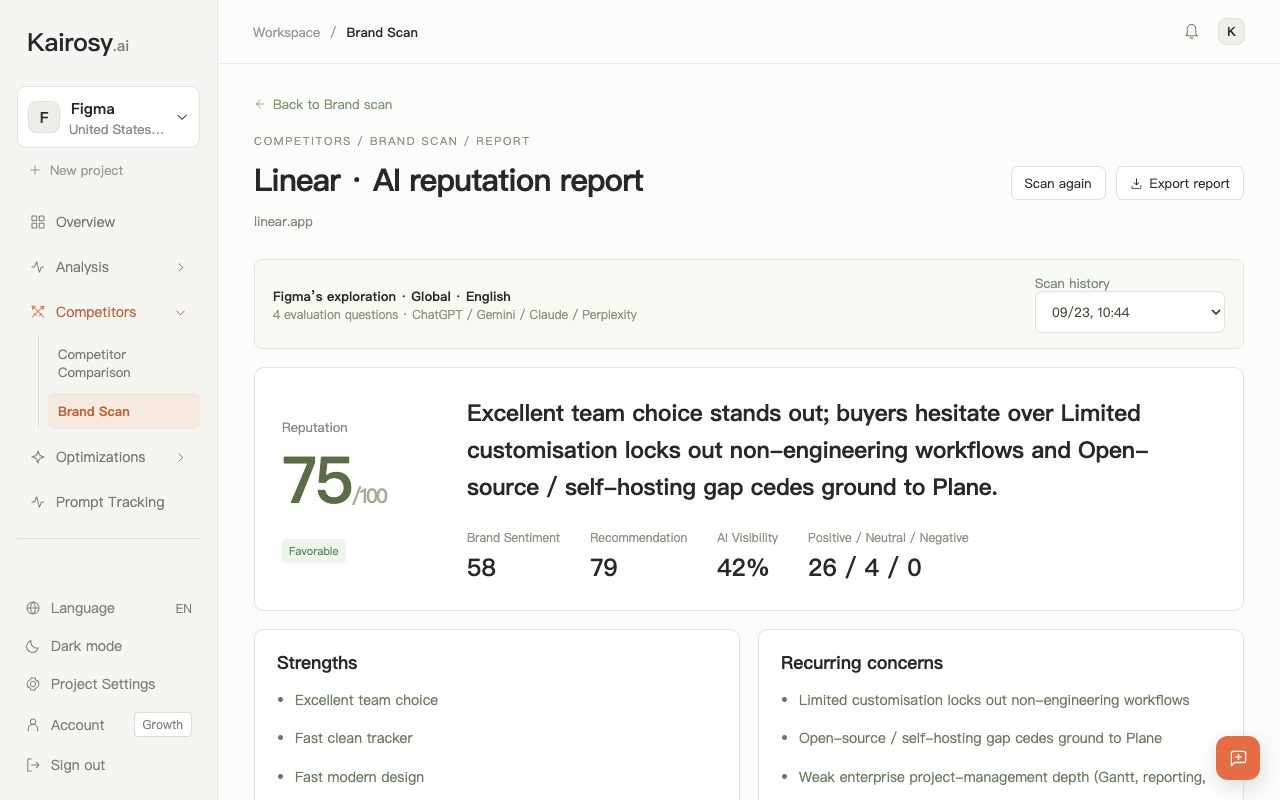Click the Growth plan badge
This screenshot has width=1280, height=800.
(x=163, y=725)
